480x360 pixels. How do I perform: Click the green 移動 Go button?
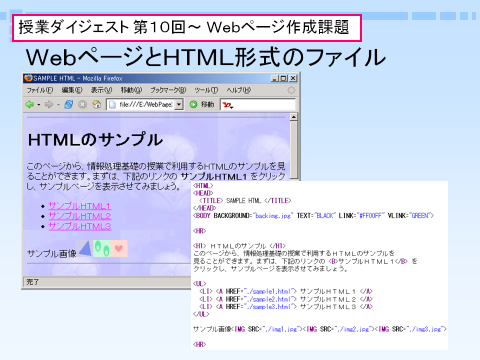pyautogui.click(x=202, y=104)
